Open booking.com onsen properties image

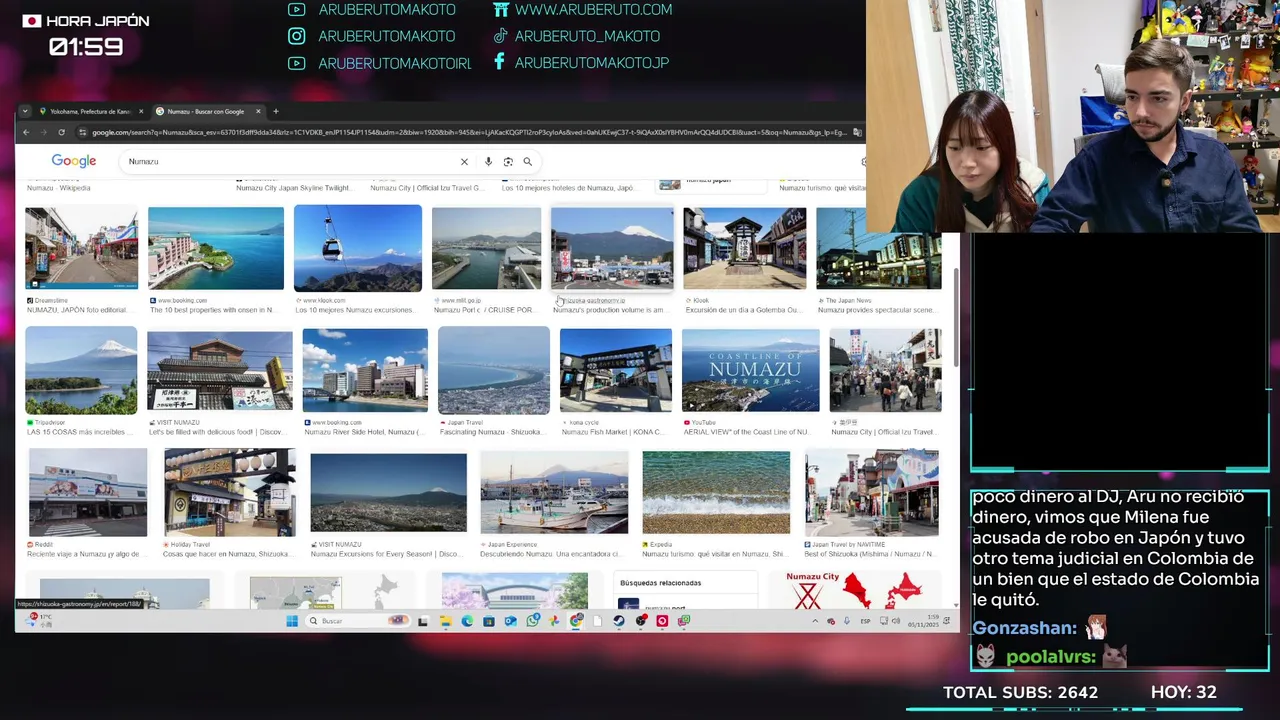[216, 247]
